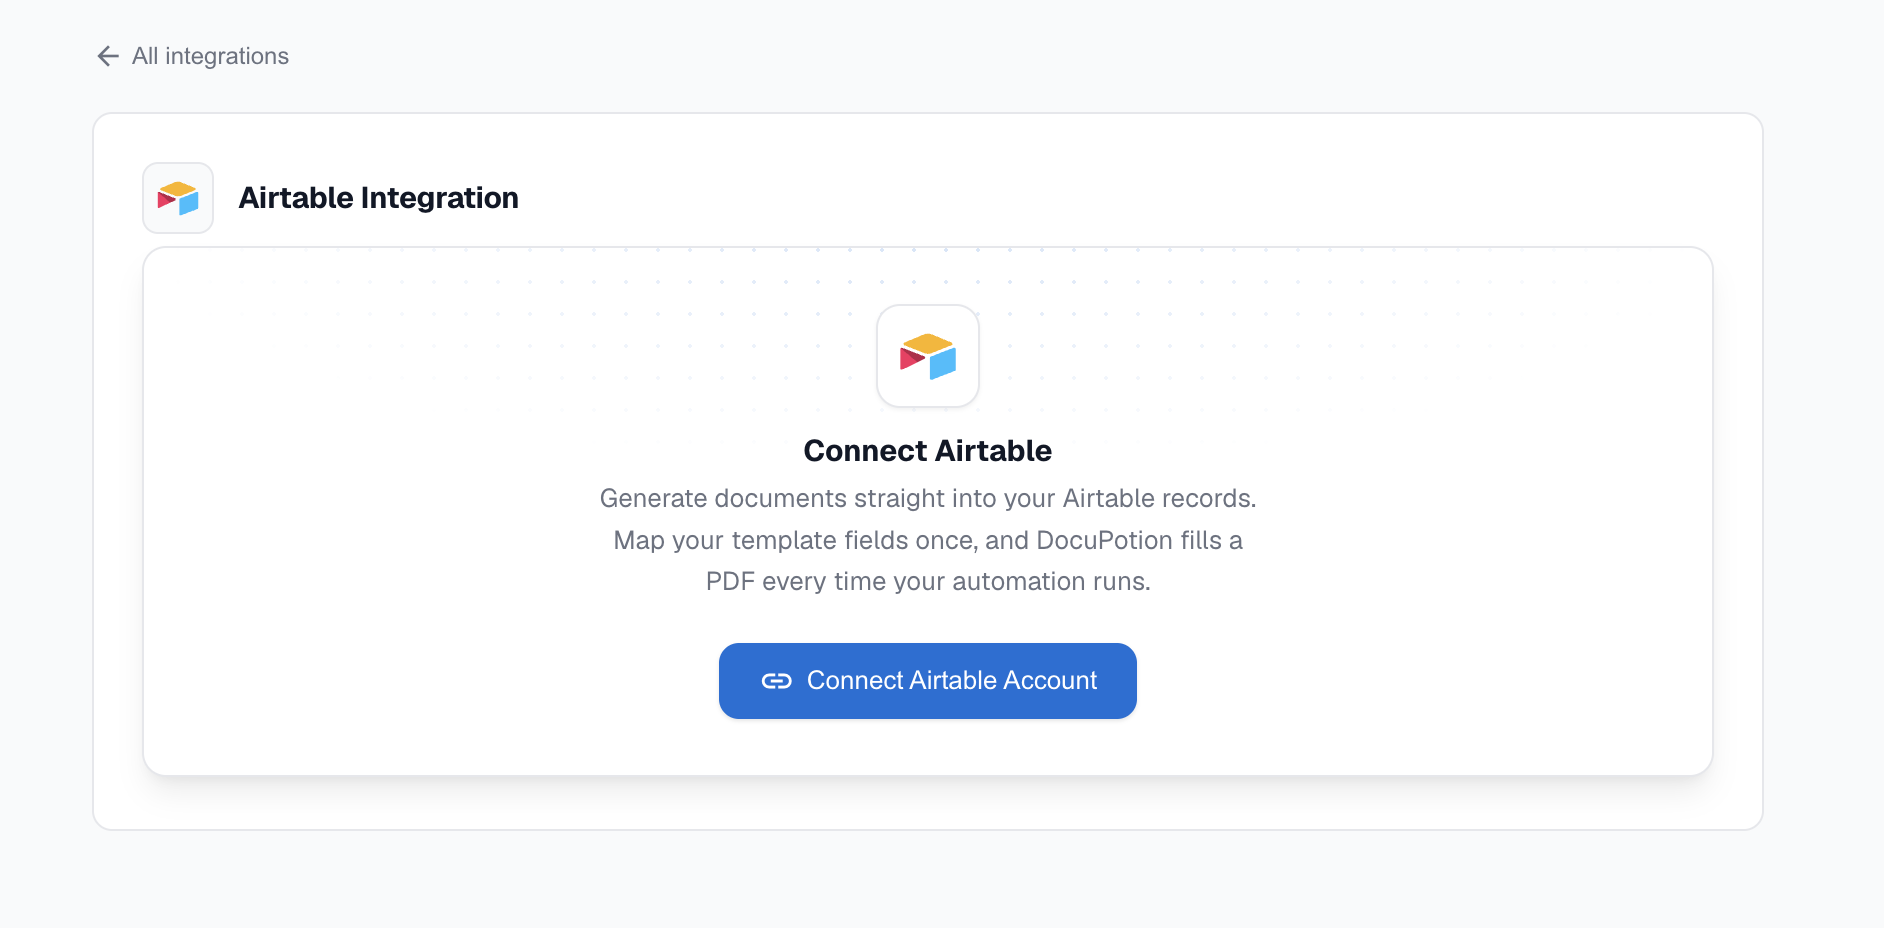Screen dimensions: 1884x928
Task: Click the "PDF every time" description line
Action: click(x=928, y=581)
